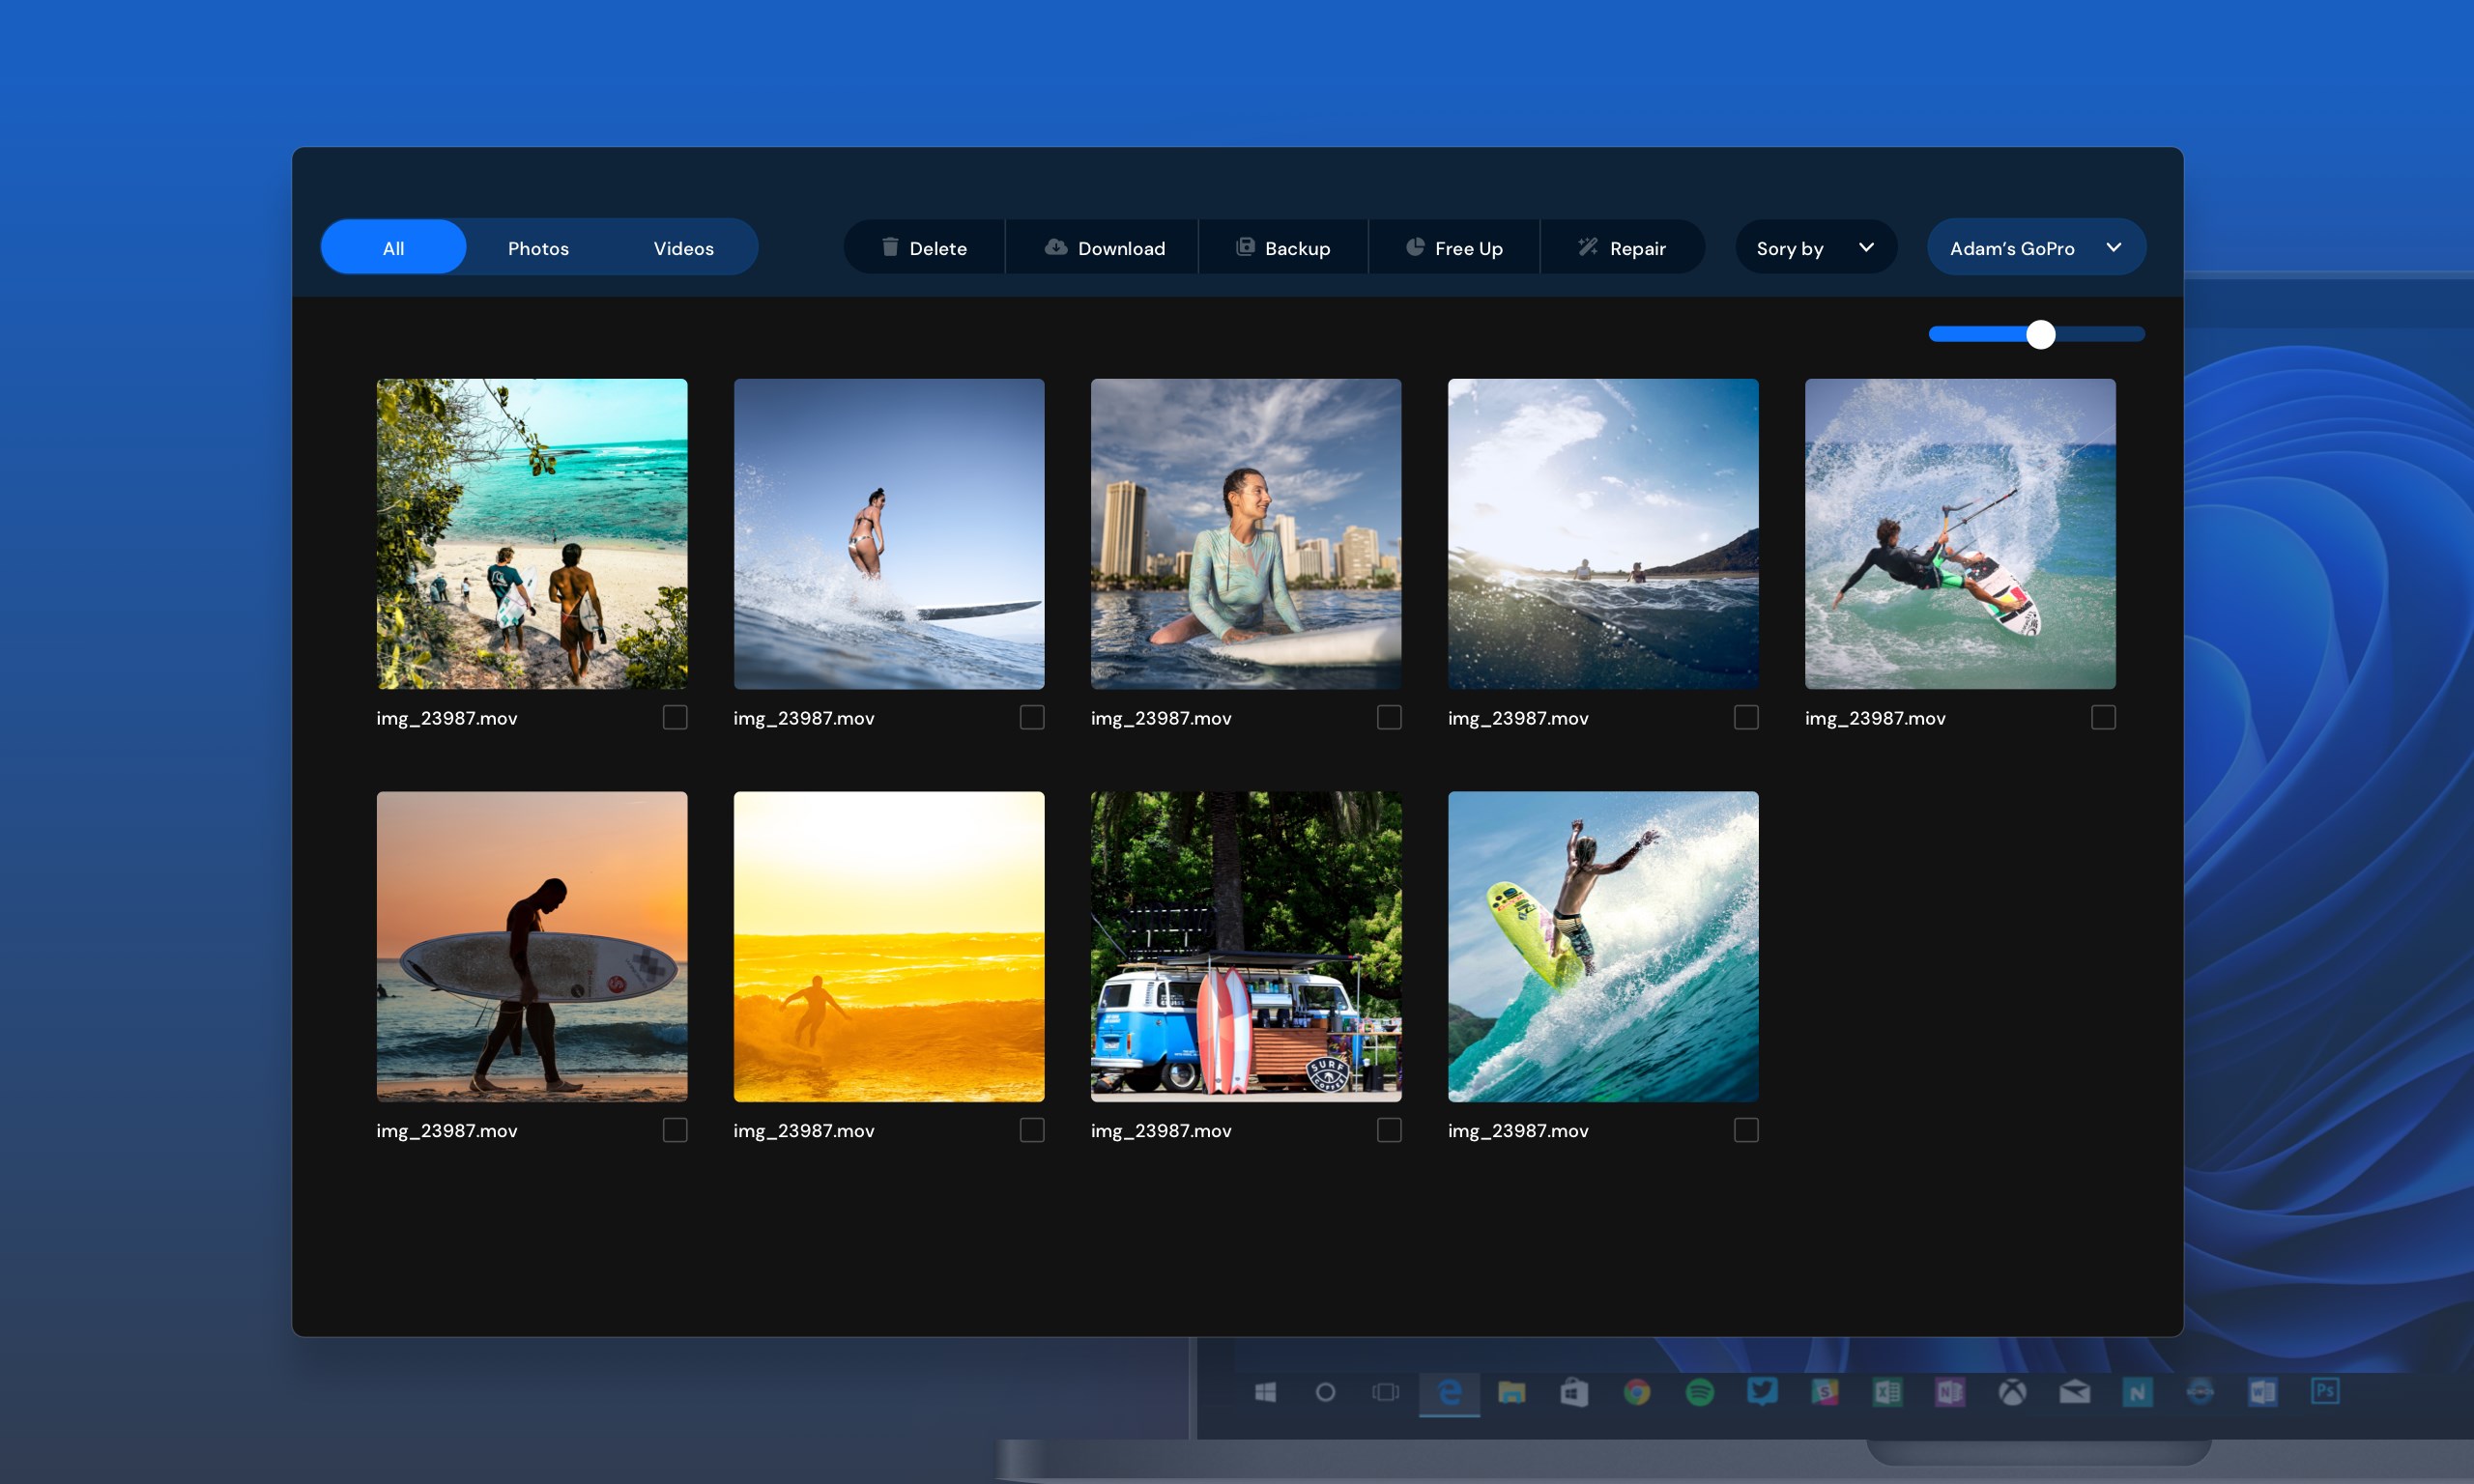Tick checkbox for beach path video

pos(675,717)
